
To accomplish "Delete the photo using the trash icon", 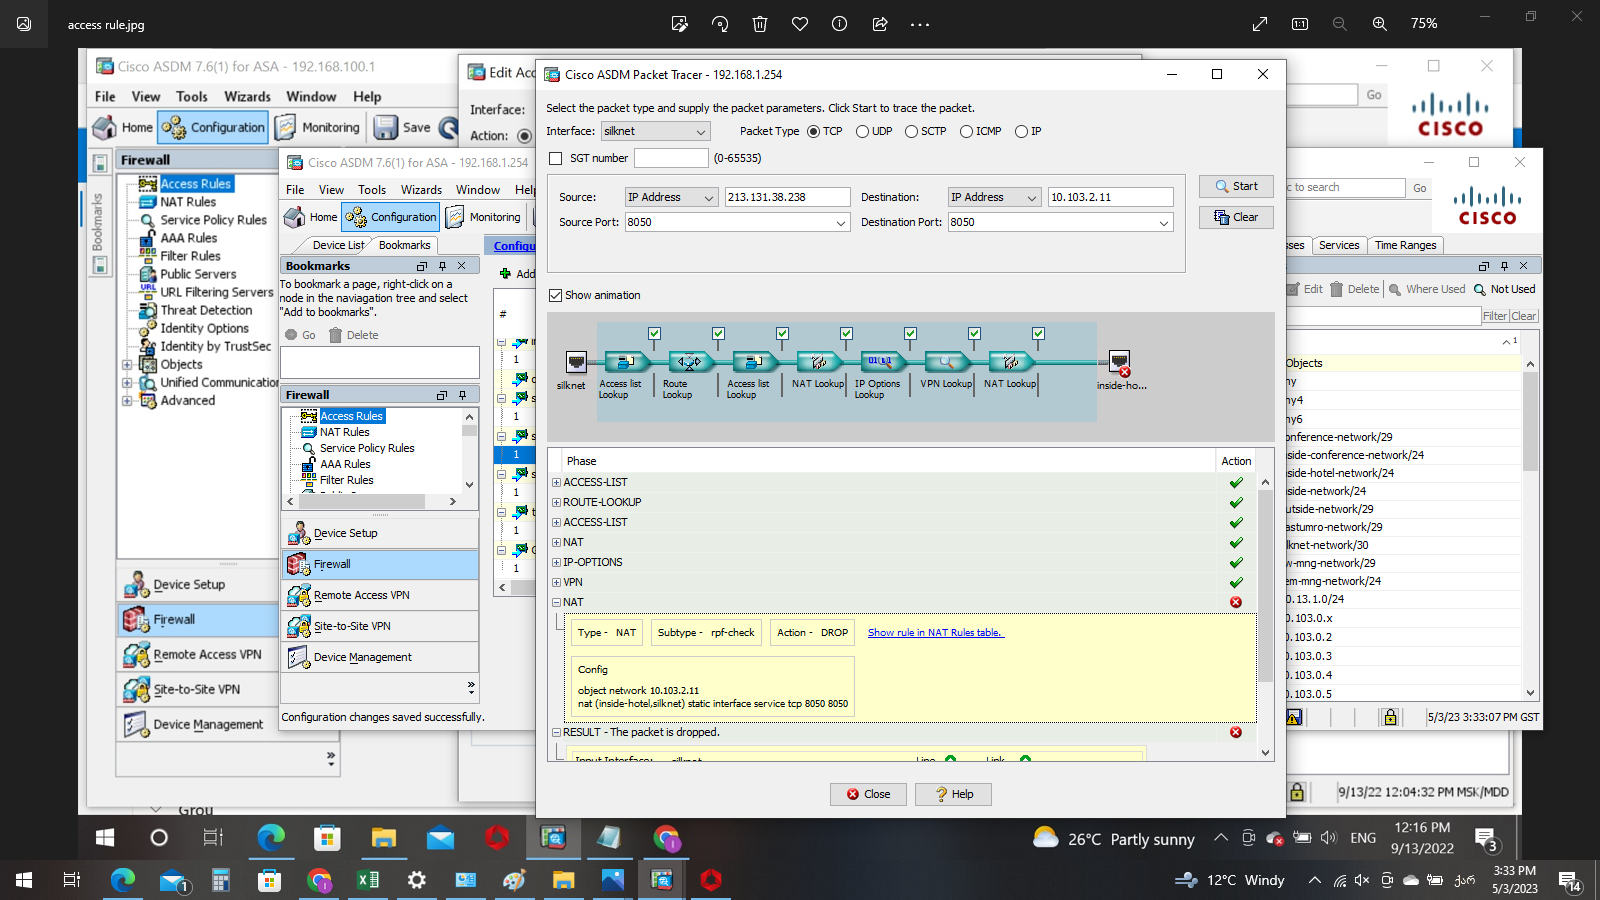I will click(x=760, y=24).
